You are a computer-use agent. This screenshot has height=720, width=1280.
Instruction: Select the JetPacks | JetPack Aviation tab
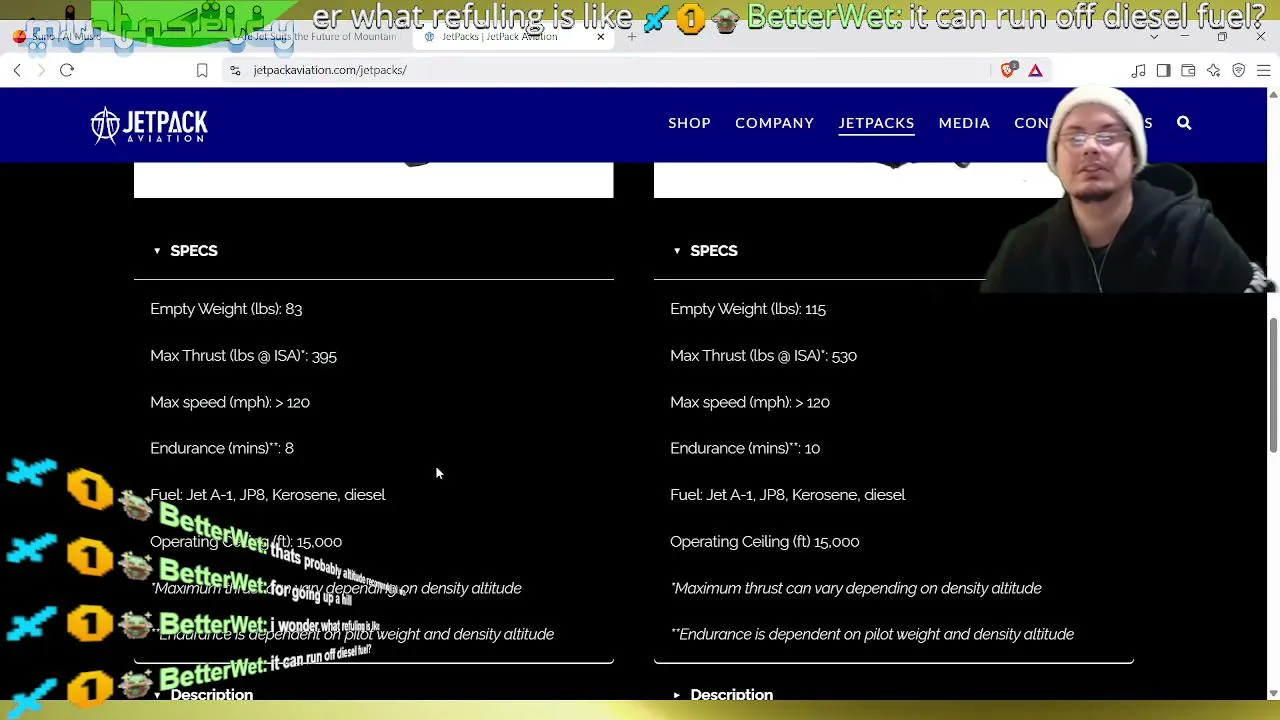515,37
